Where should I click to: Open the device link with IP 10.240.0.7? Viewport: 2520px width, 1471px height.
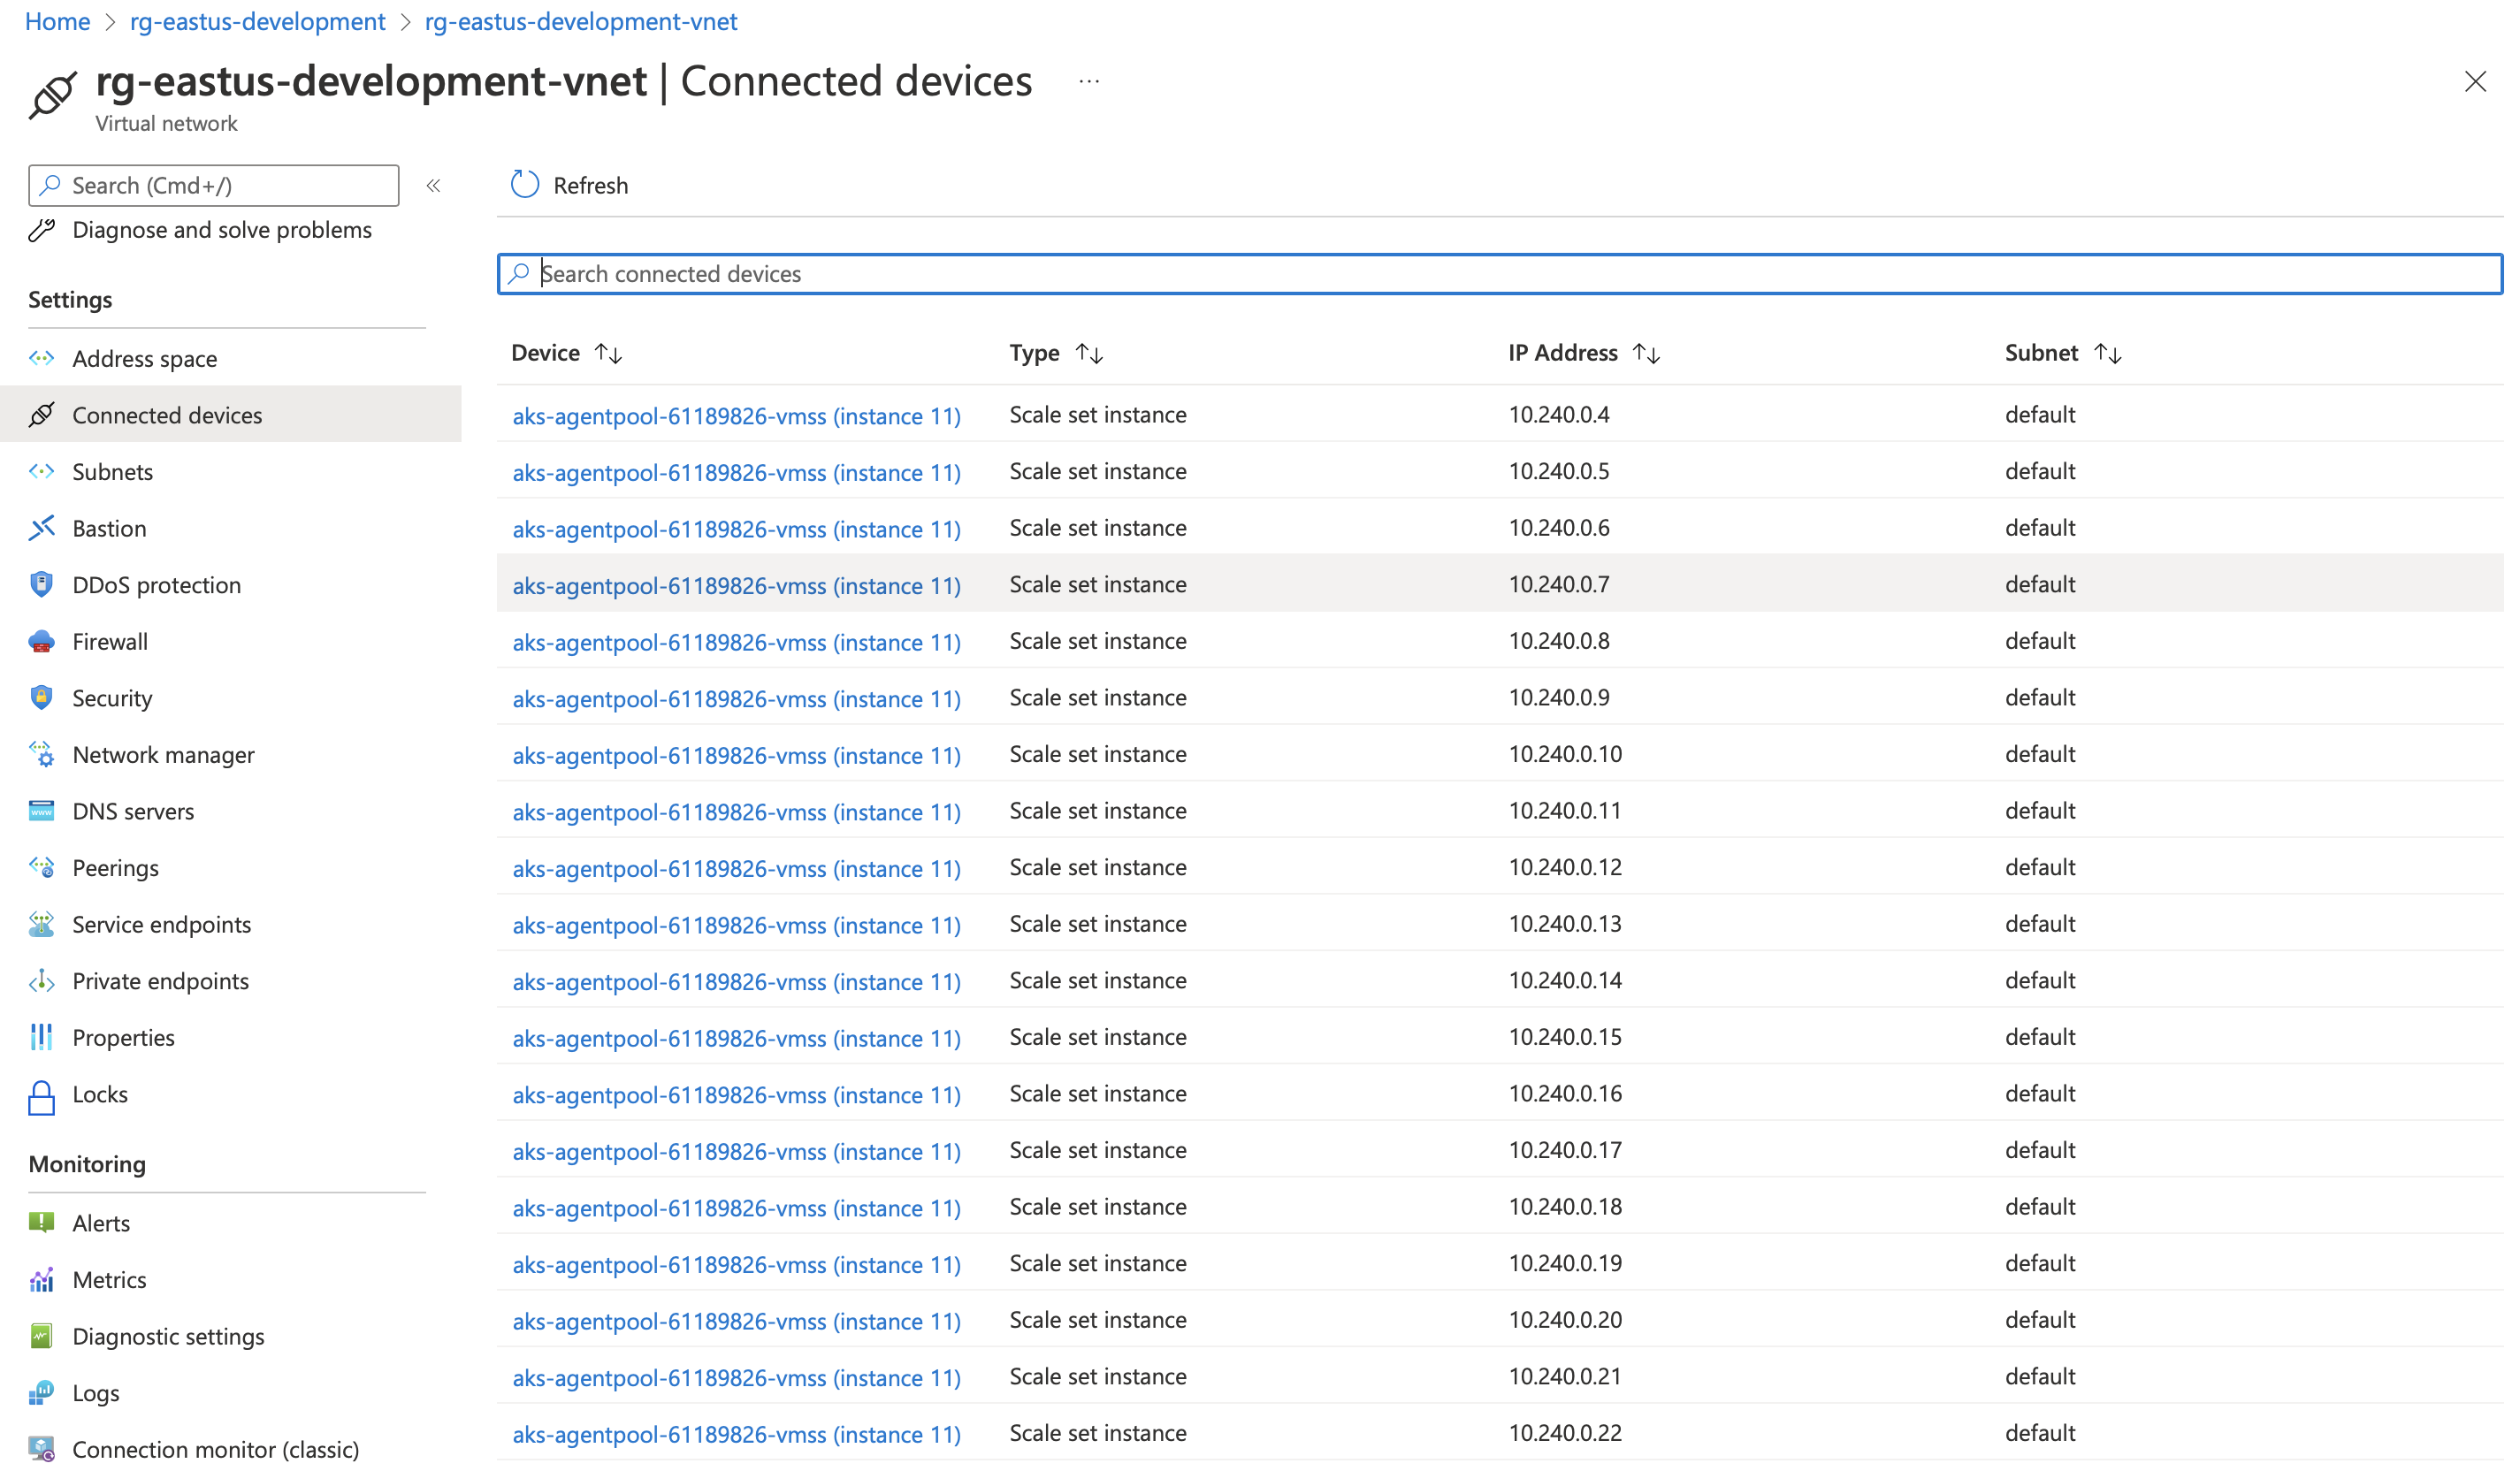(736, 586)
